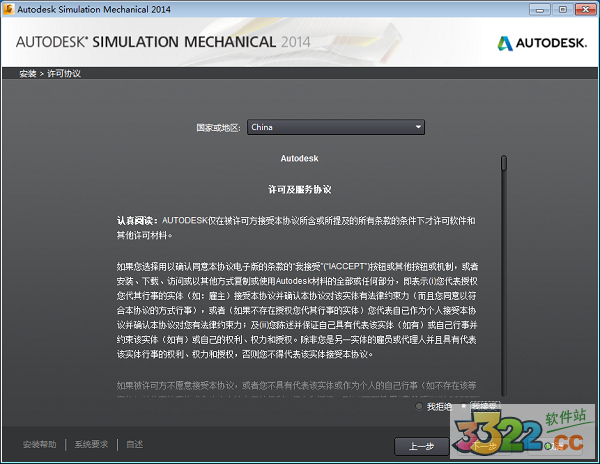
Task: Click the 许可及服务协议 agreement heading
Action: [300, 189]
